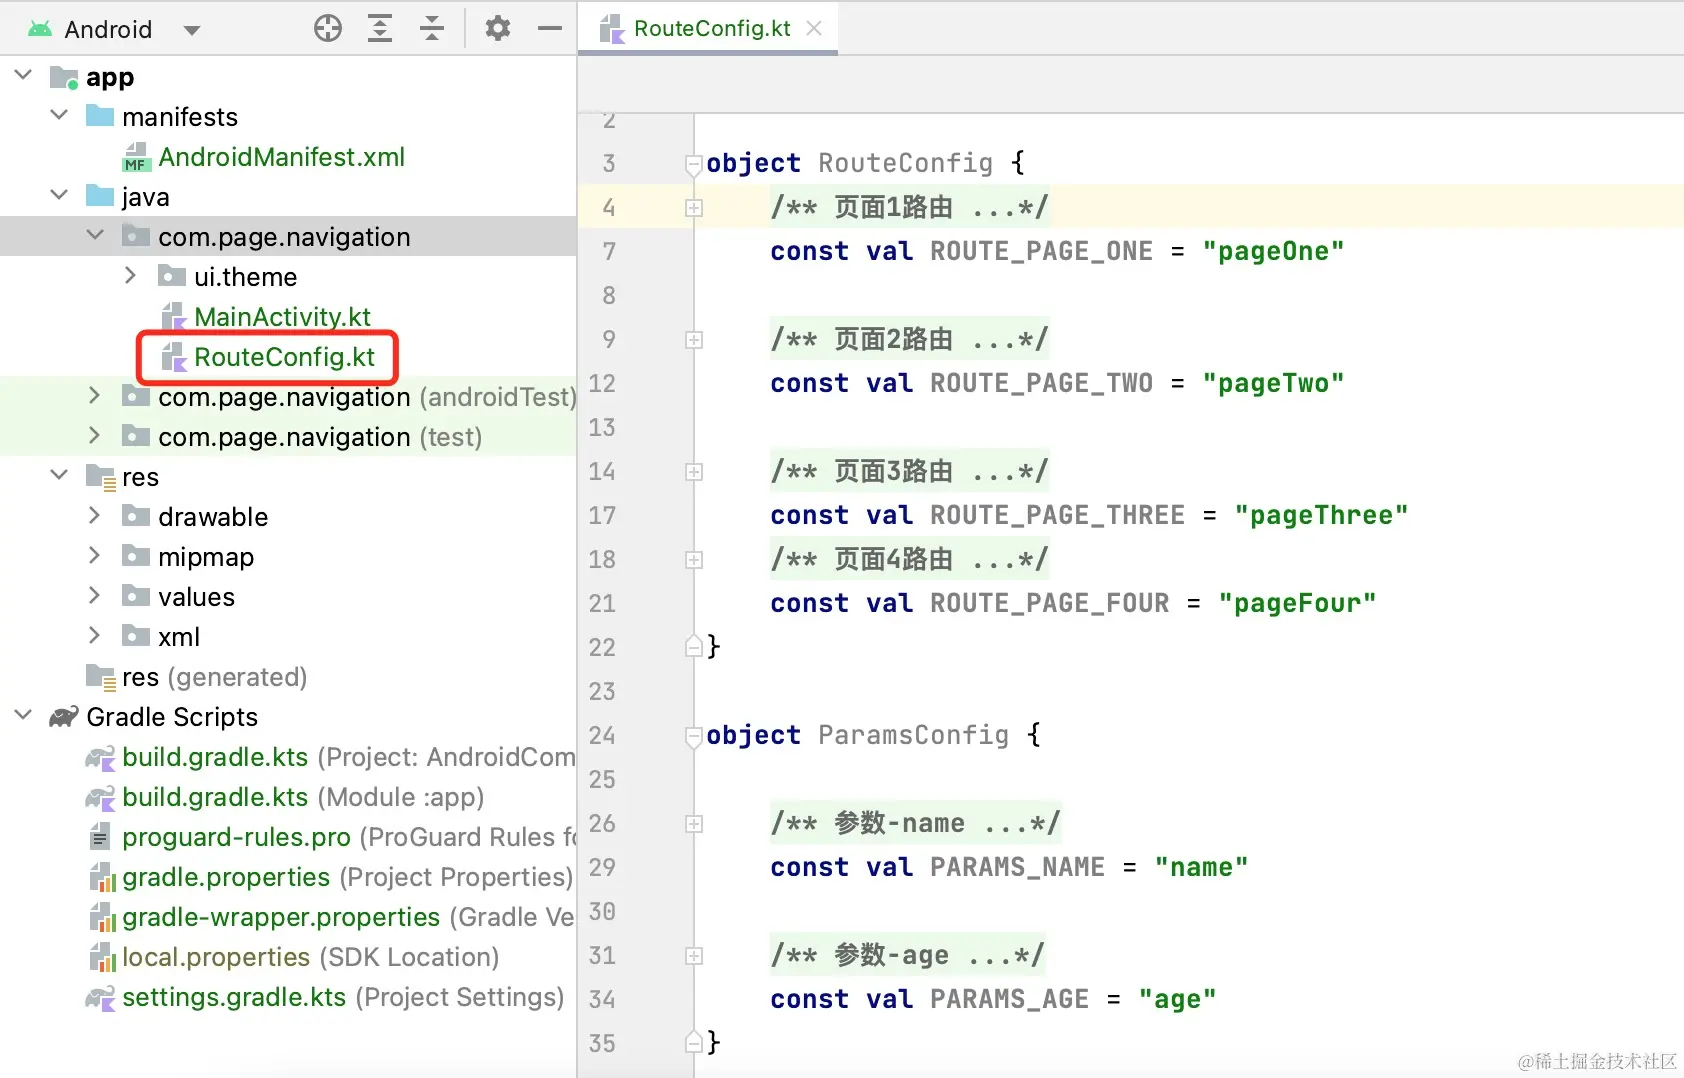The height and width of the screenshot is (1078, 1684).
Task: Click the manifests folder icon
Action: pyautogui.click(x=100, y=116)
